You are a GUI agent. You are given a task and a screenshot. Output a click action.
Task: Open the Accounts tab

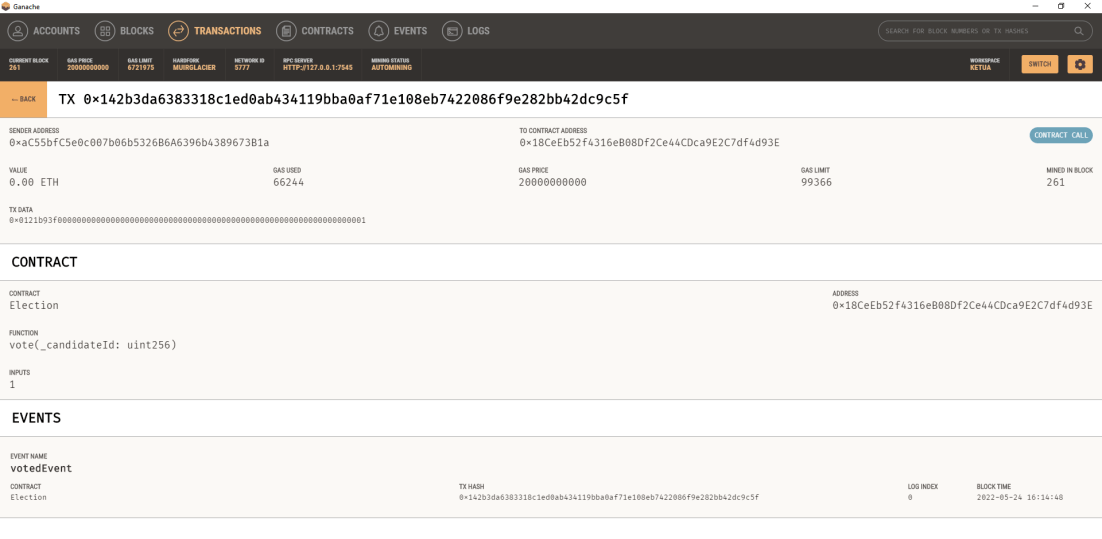(x=56, y=31)
